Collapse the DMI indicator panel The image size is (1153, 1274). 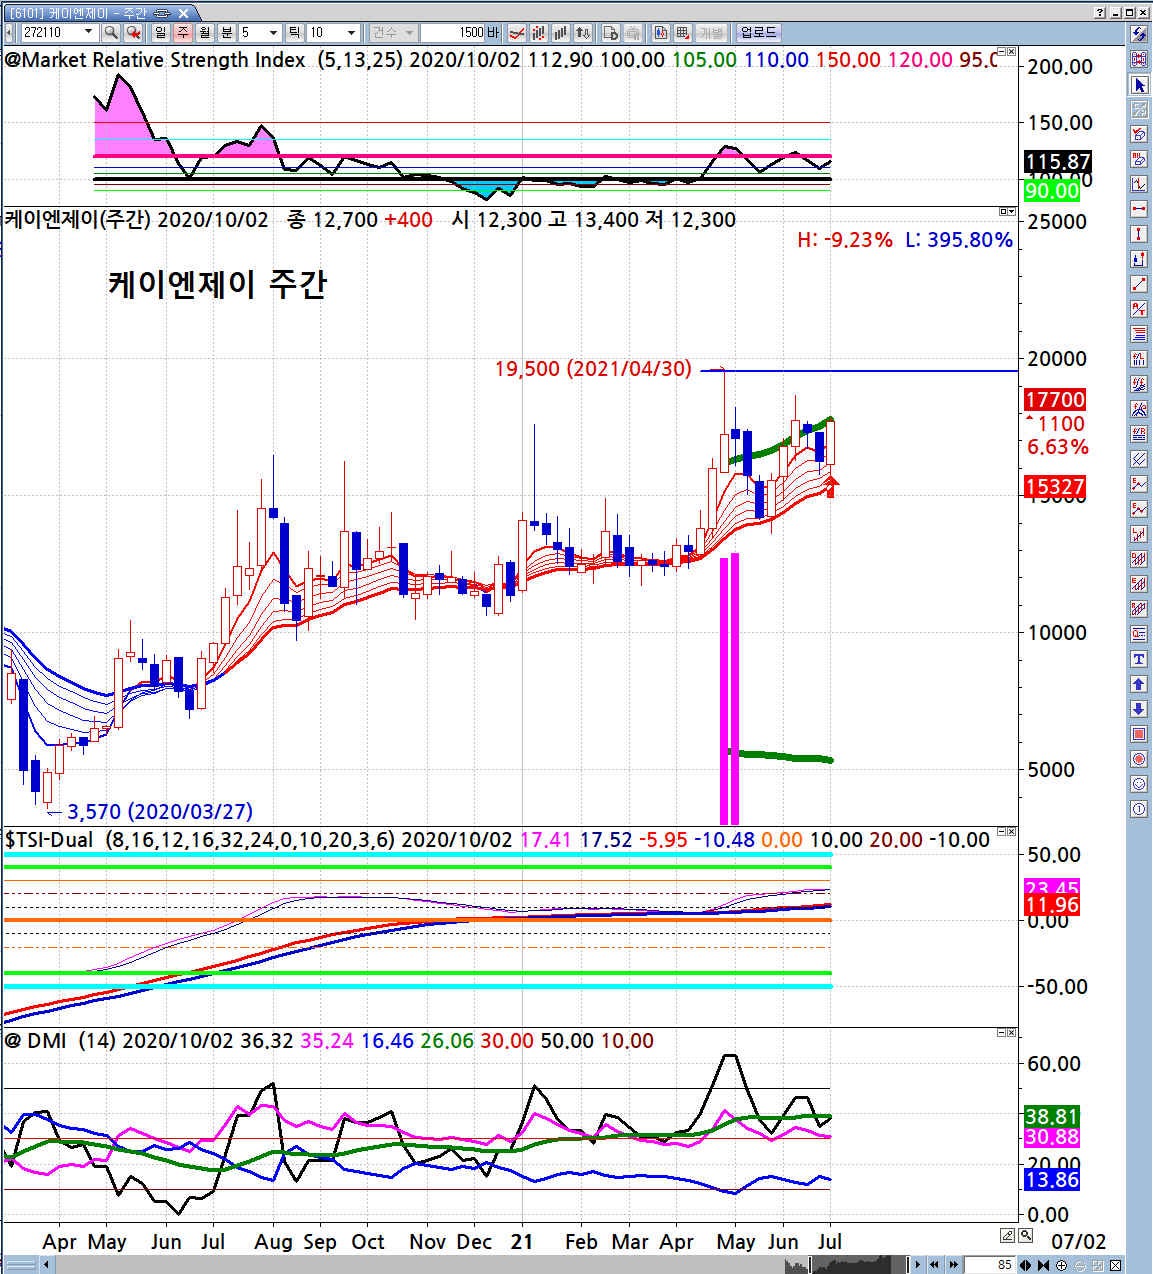coord(1001,1031)
